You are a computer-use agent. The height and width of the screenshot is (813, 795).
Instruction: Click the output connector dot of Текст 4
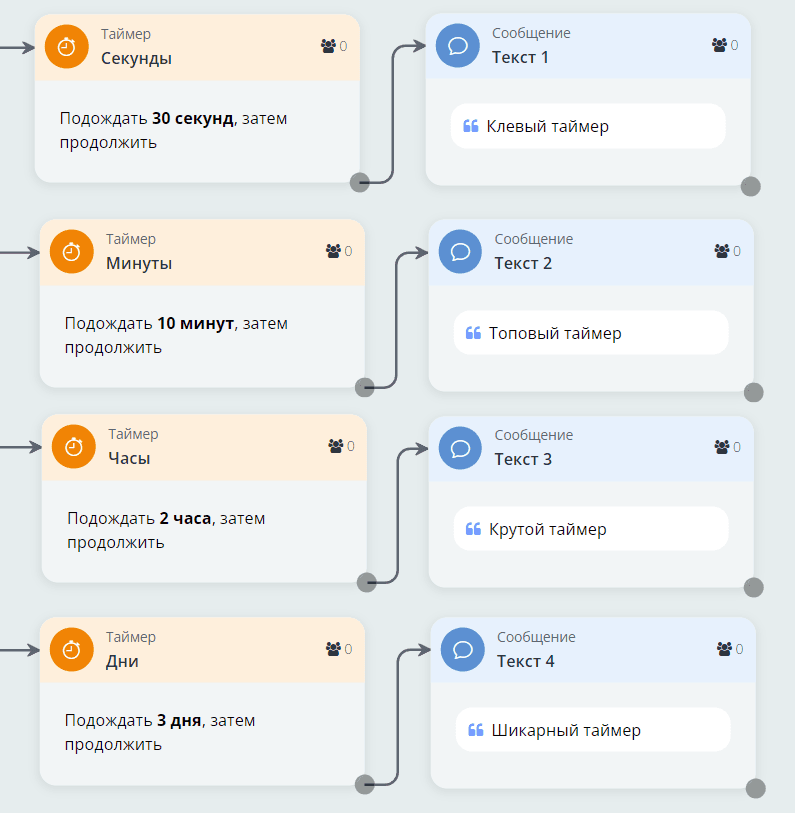point(755,788)
